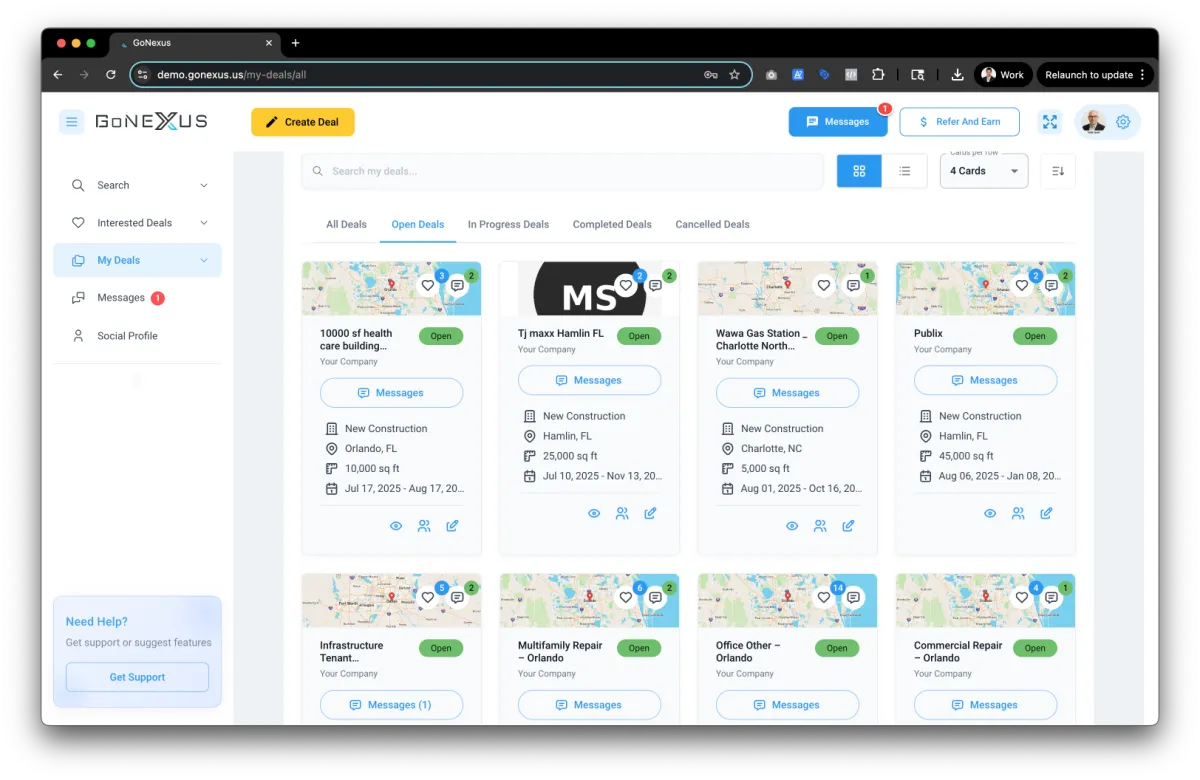Click the Get Support button
This screenshot has height=780, width=1200.
click(x=138, y=677)
